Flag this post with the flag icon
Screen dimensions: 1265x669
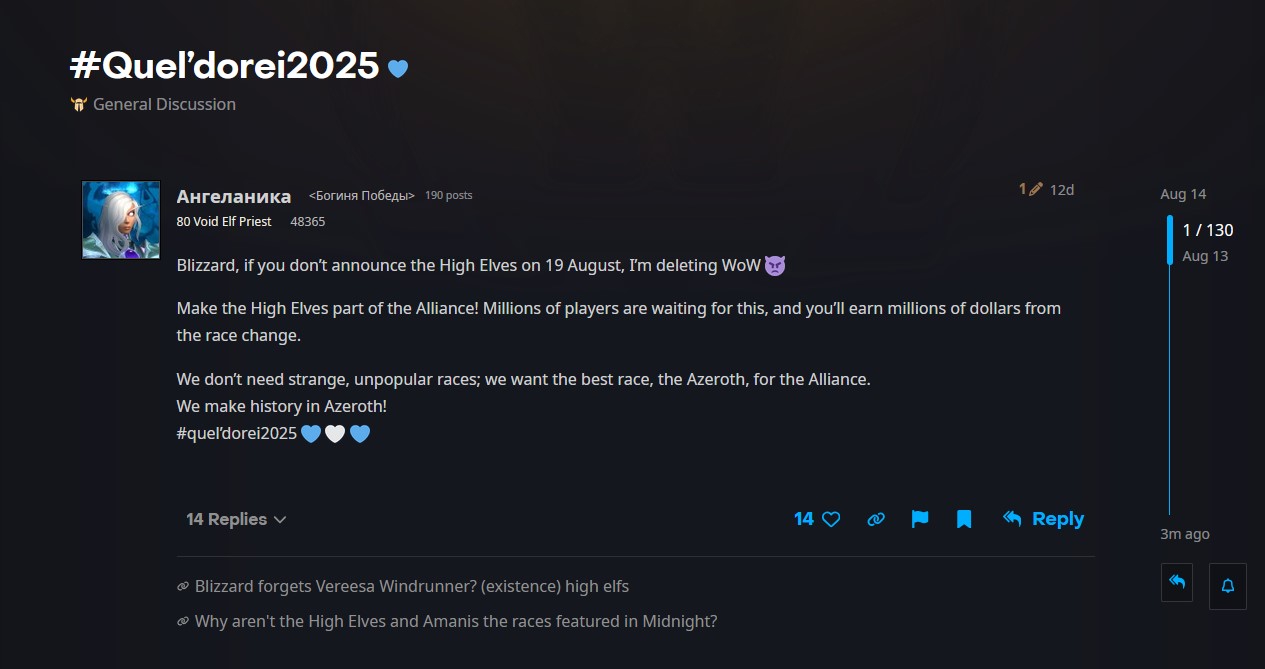tap(920, 519)
